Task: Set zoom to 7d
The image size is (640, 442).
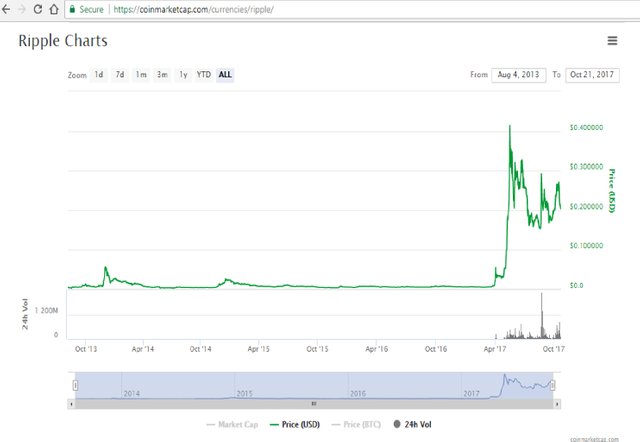Action: tap(120, 75)
